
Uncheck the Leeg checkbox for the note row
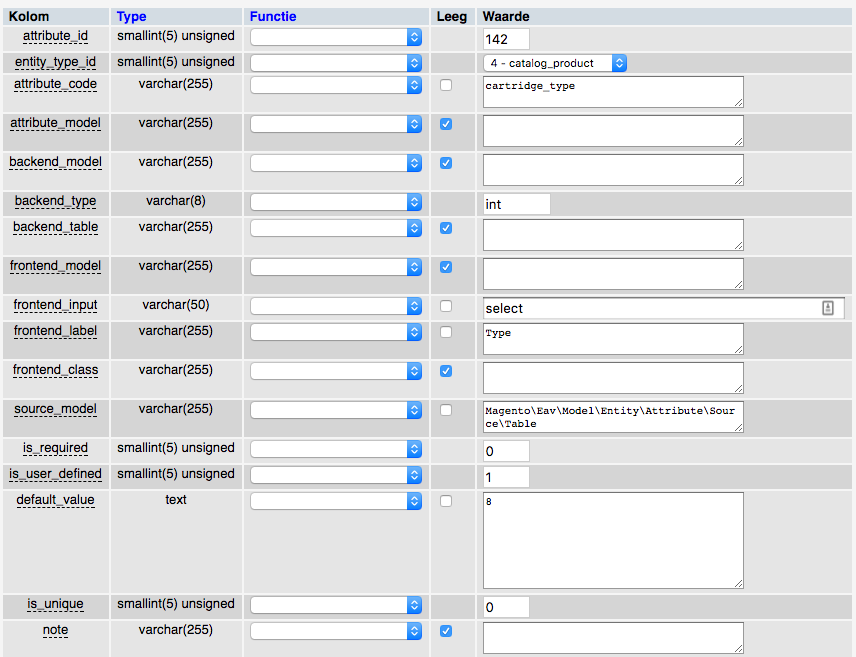click(445, 631)
